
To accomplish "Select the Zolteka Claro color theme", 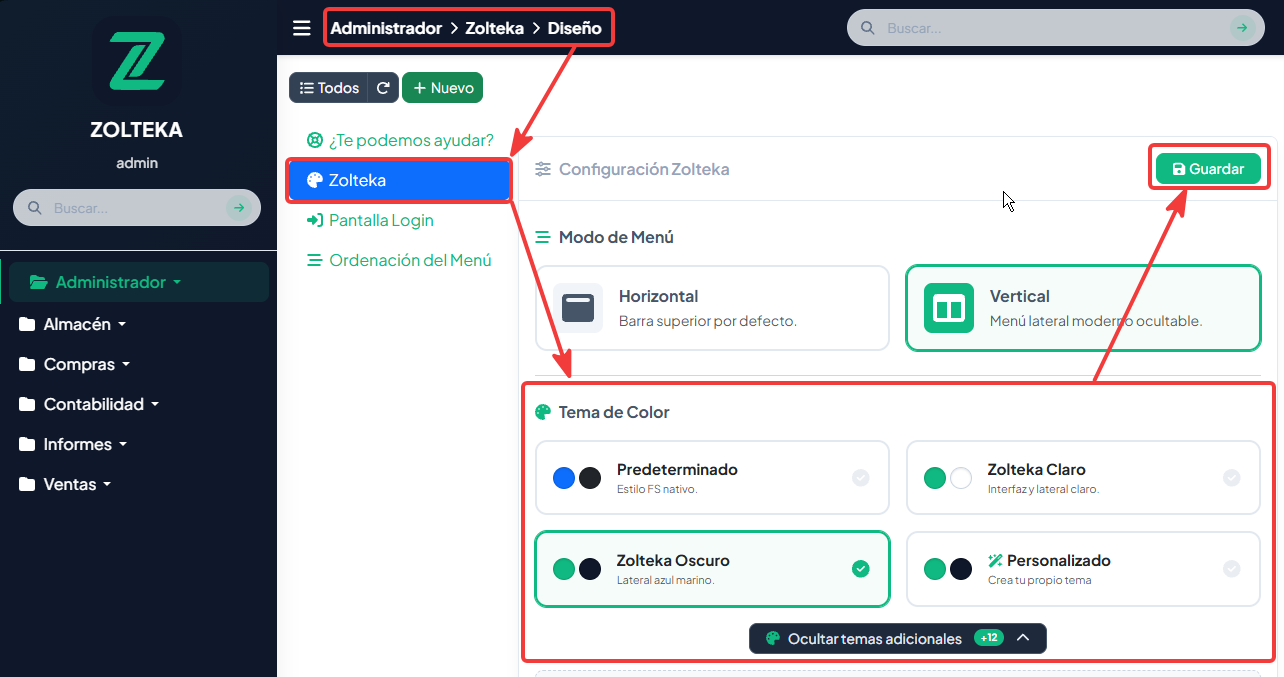I will click(x=1083, y=477).
